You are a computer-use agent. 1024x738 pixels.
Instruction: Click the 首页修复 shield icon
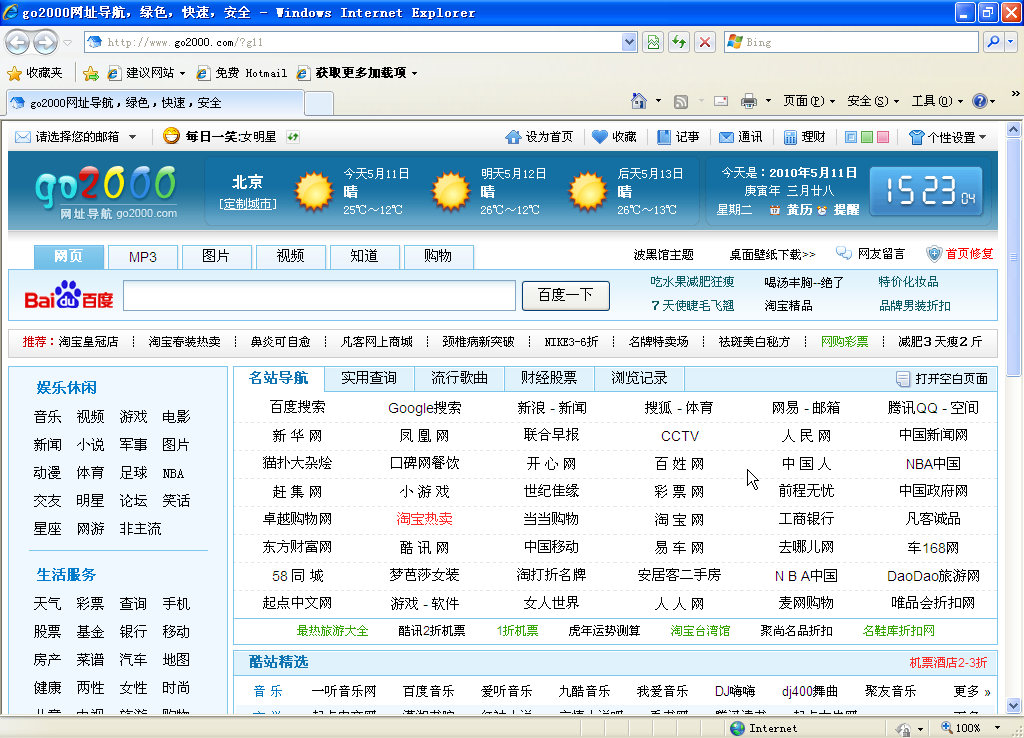934,254
